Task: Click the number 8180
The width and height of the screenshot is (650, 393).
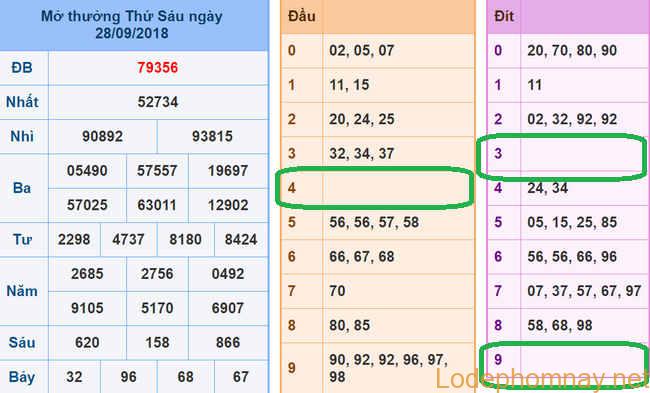Action: pos(185,240)
